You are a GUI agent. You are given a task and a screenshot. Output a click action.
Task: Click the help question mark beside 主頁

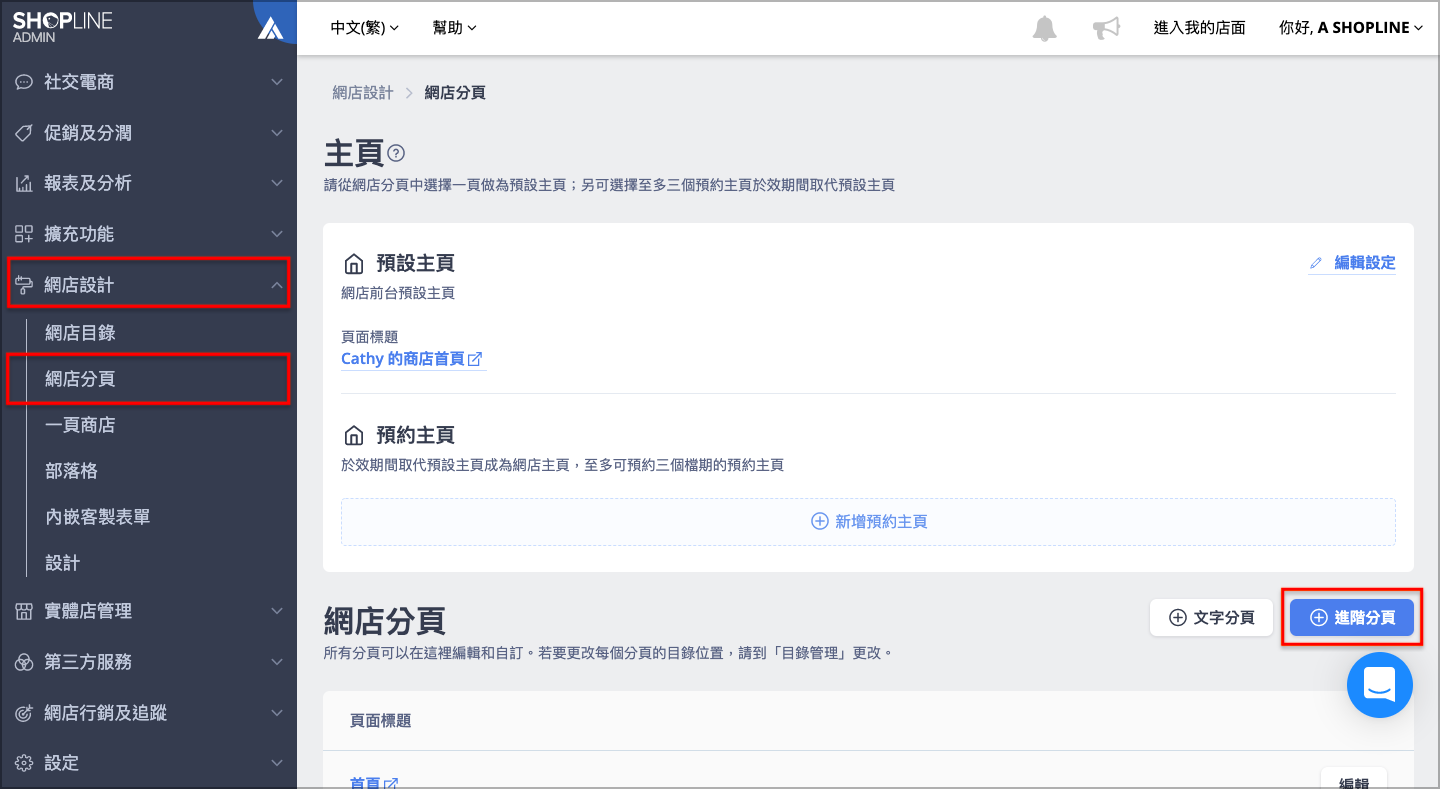click(x=396, y=153)
